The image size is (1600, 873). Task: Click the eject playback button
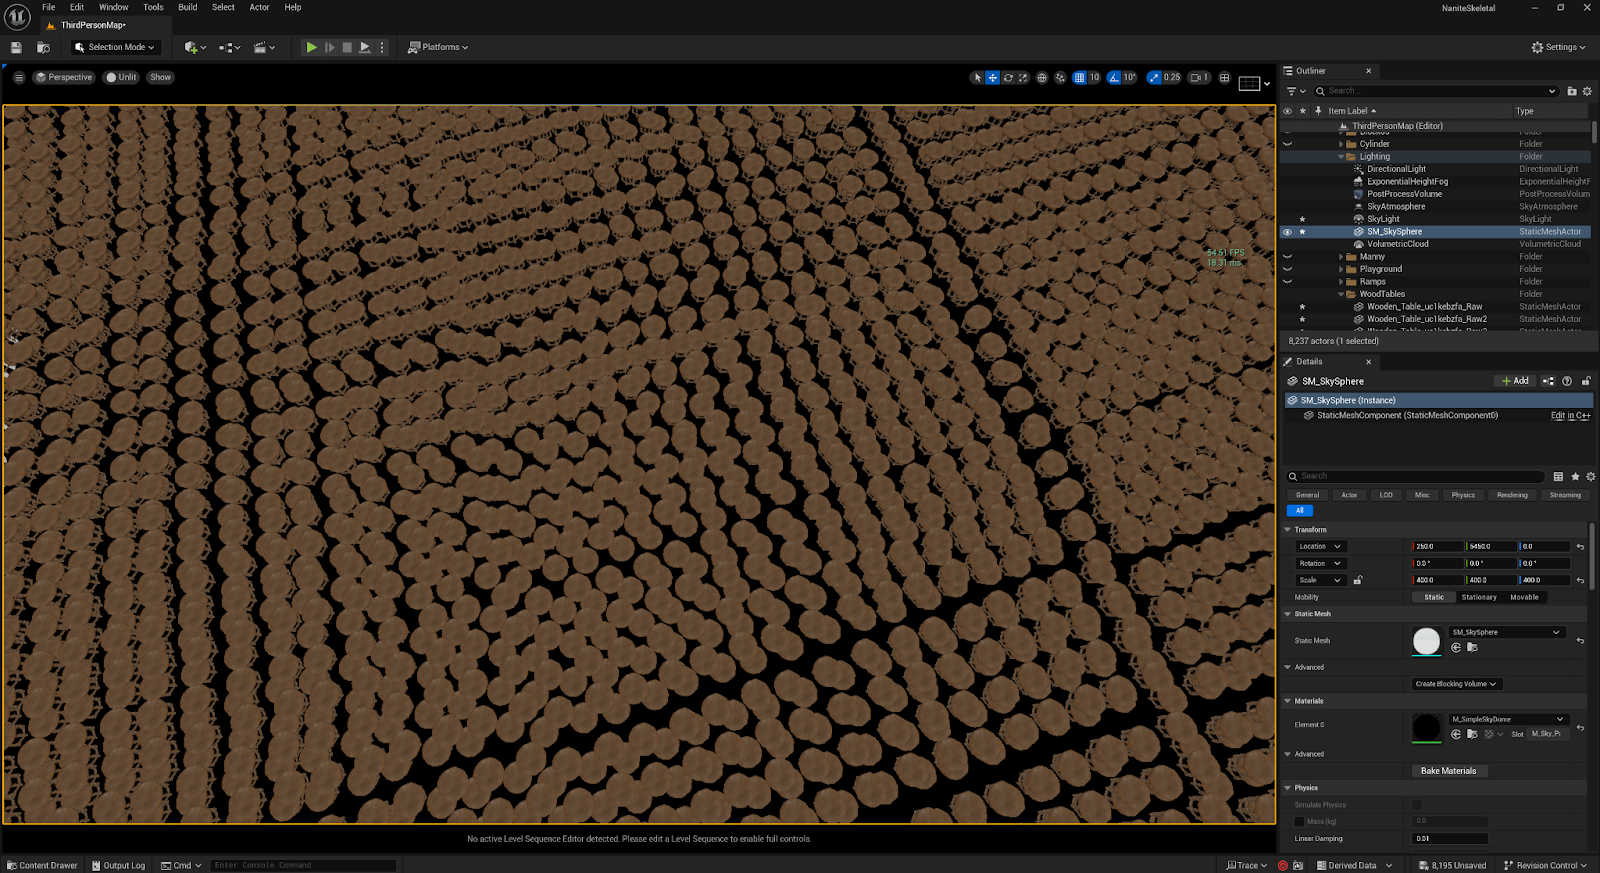(x=365, y=47)
